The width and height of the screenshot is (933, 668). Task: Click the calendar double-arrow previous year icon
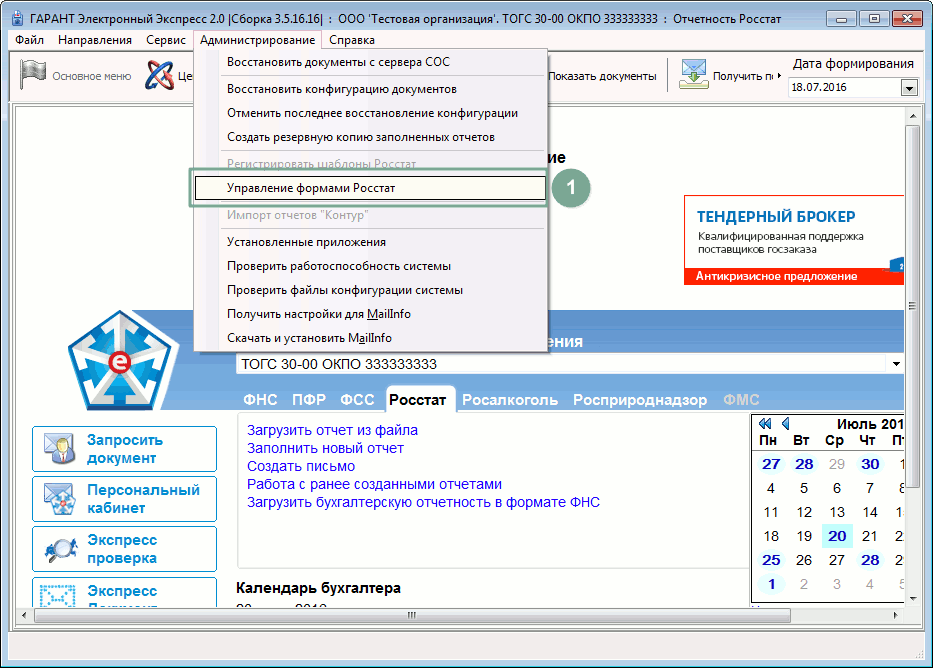(765, 424)
